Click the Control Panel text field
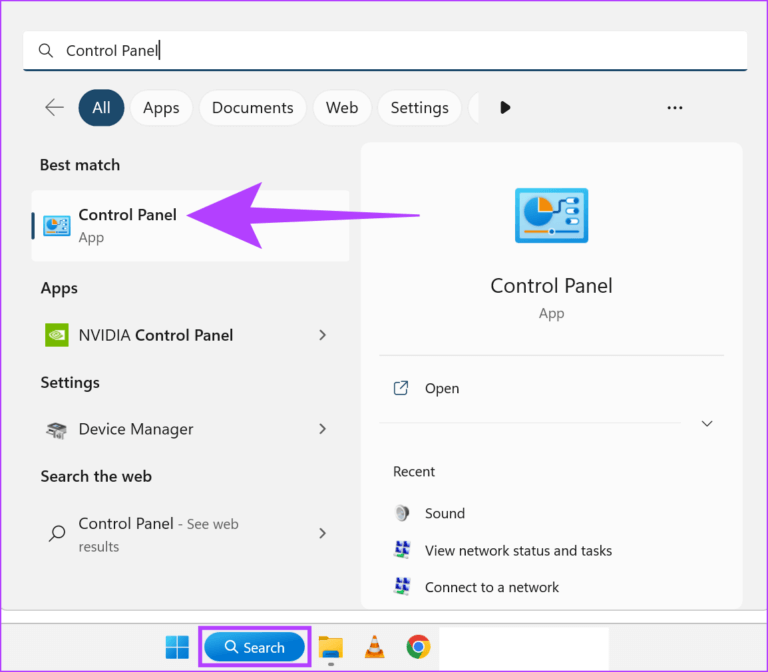This screenshot has height=672, width=768. coord(385,50)
